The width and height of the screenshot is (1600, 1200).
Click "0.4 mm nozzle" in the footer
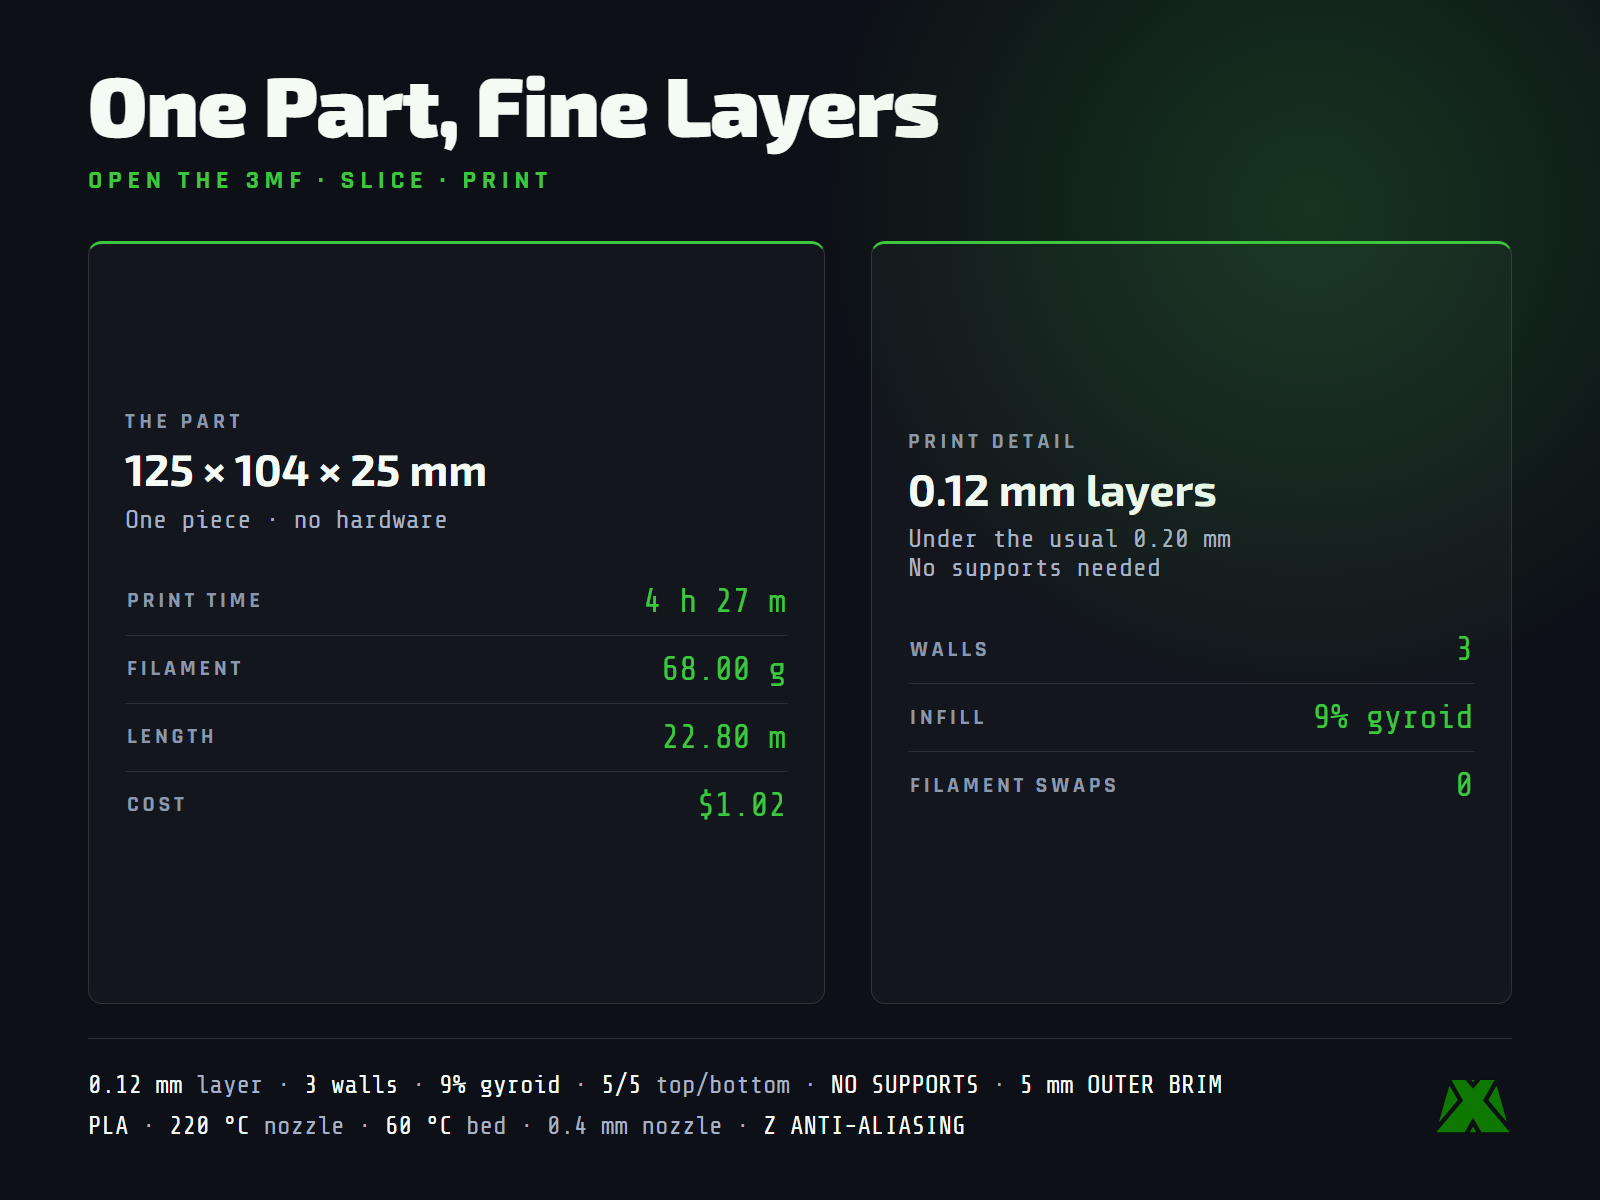coord(635,1126)
